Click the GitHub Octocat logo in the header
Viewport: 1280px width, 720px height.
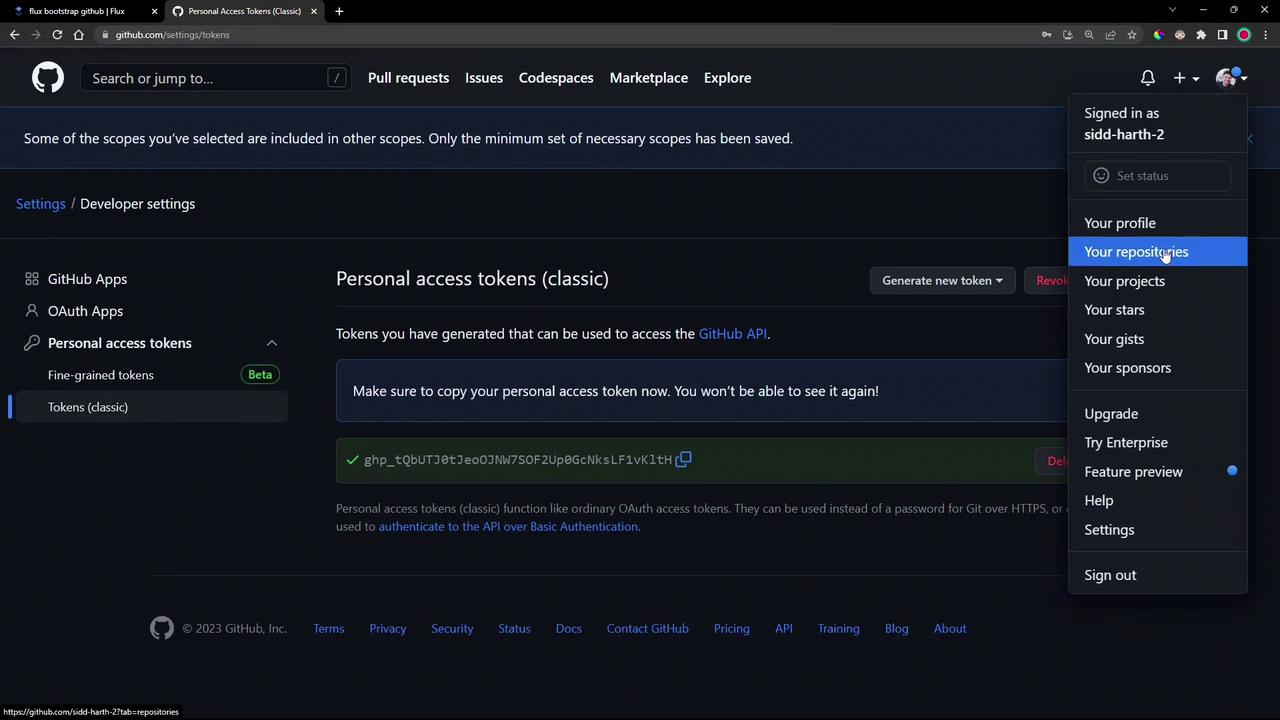point(47,78)
